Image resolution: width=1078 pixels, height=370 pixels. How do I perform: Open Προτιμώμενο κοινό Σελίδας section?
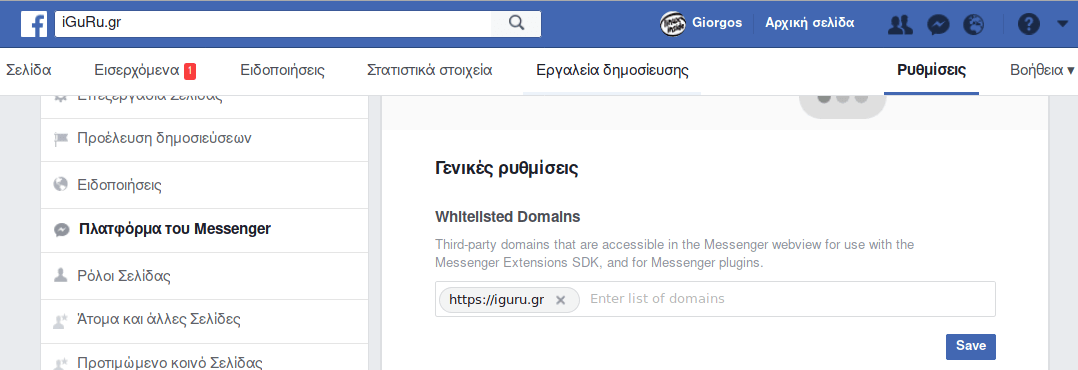click(205, 358)
